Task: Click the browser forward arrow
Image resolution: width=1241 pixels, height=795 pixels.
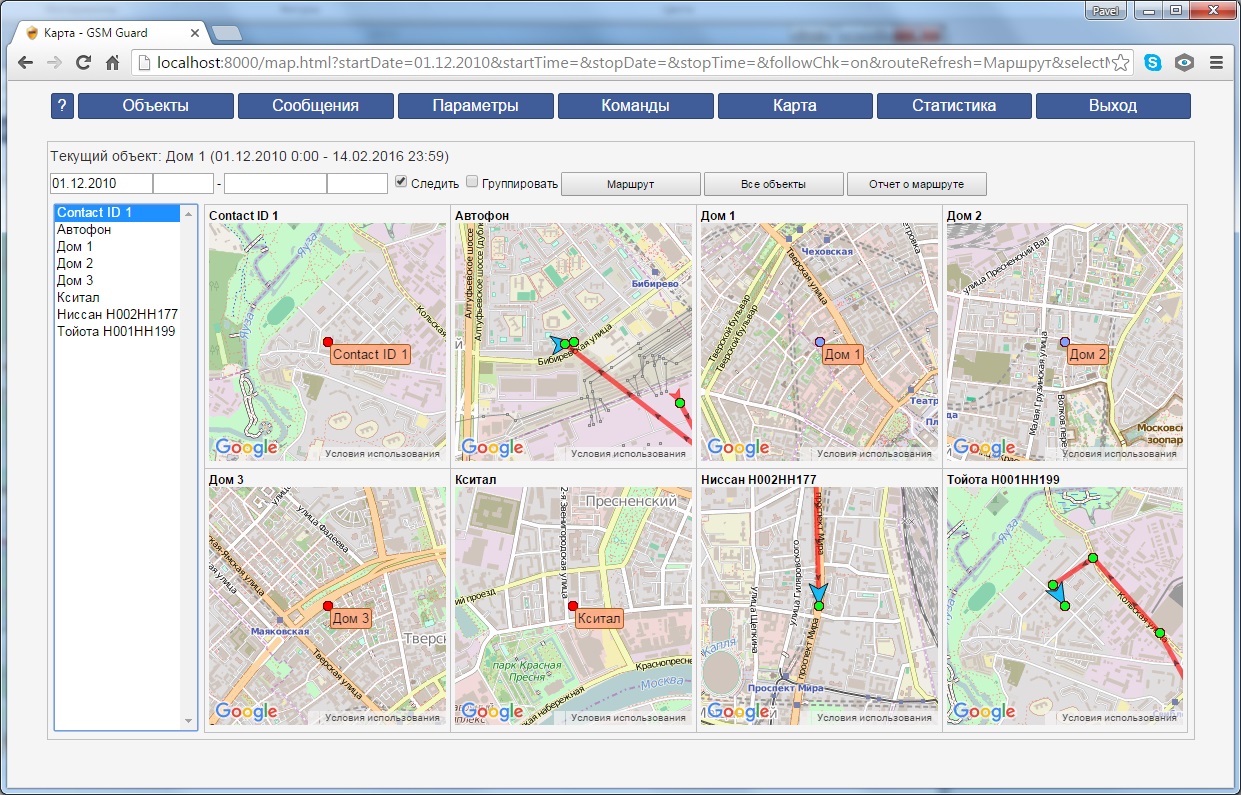Action: click(55, 62)
